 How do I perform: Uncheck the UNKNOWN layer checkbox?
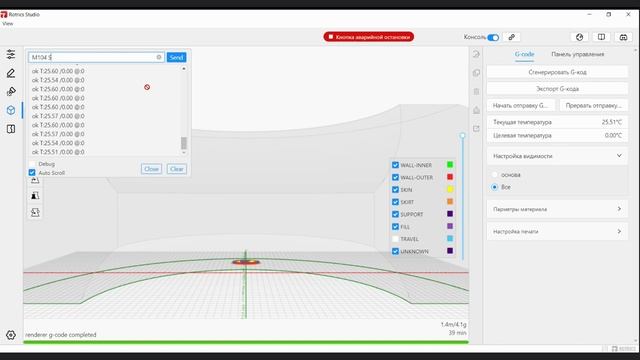point(395,251)
